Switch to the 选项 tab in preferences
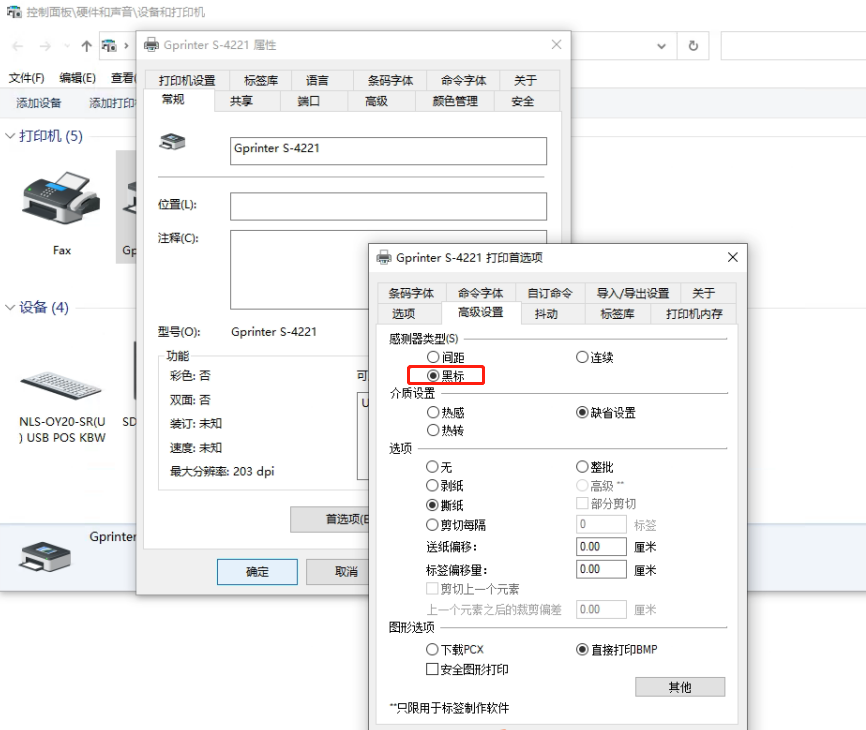Image resolution: width=866 pixels, height=730 pixels. tap(404, 314)
